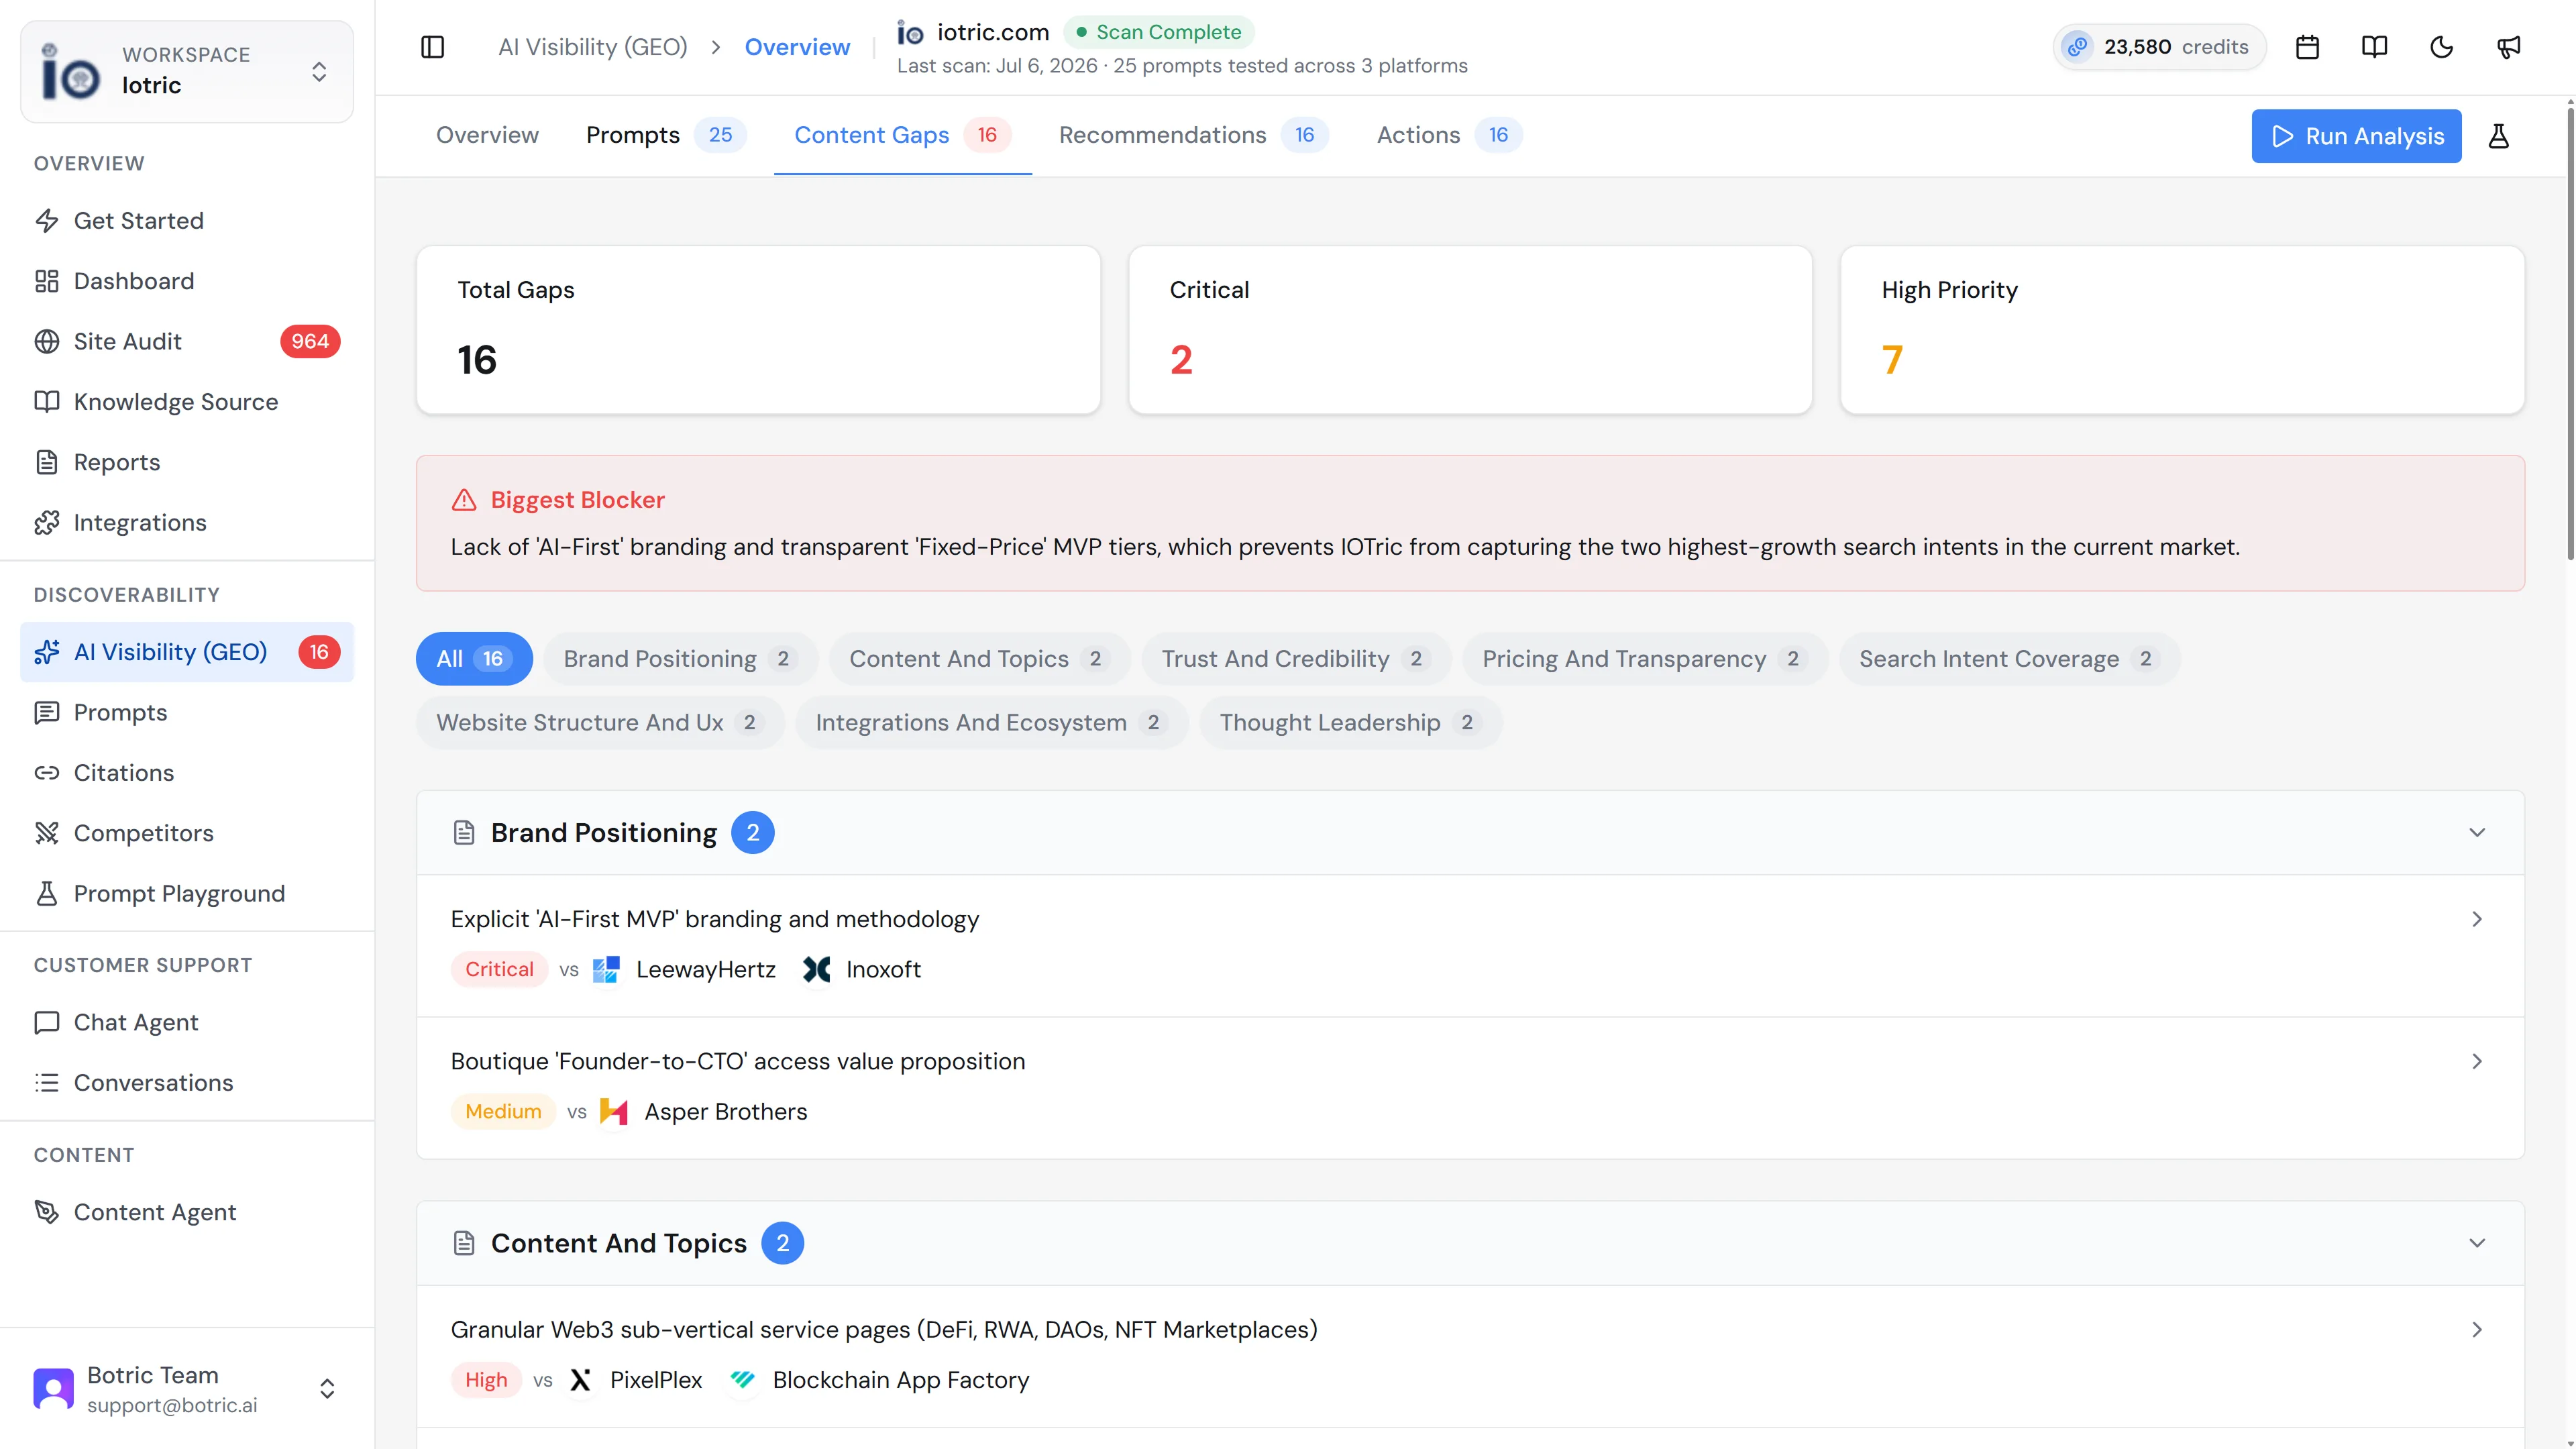This screenshot has width=2576, height=1449.
Task: Click the Asper Brothers competitor name
Action: pyautogui.click(x=725, y=1112)
